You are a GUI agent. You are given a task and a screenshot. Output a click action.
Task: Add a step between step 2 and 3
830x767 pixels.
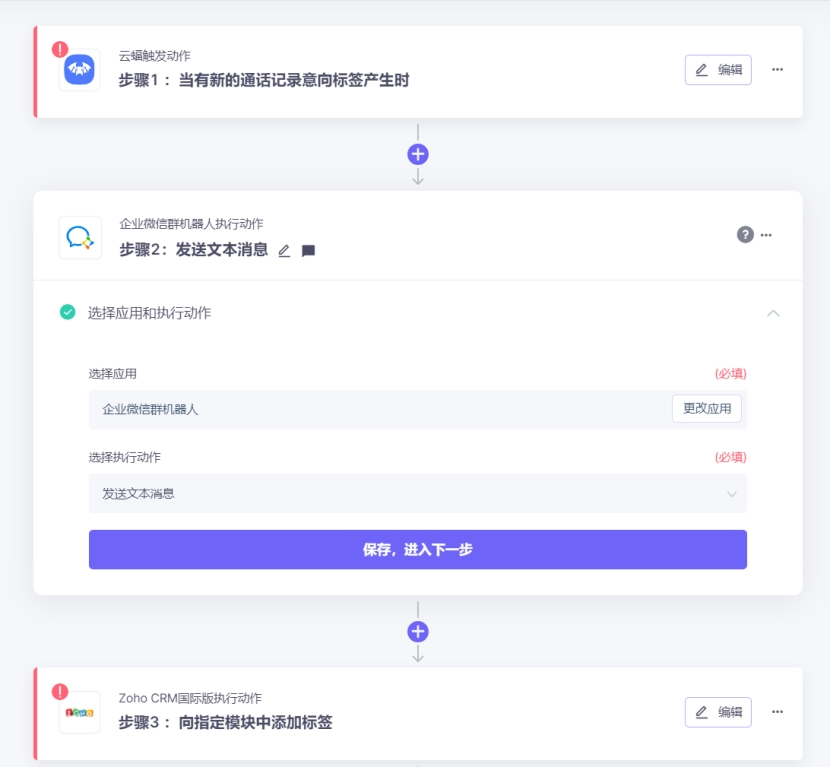click(418, 631)
